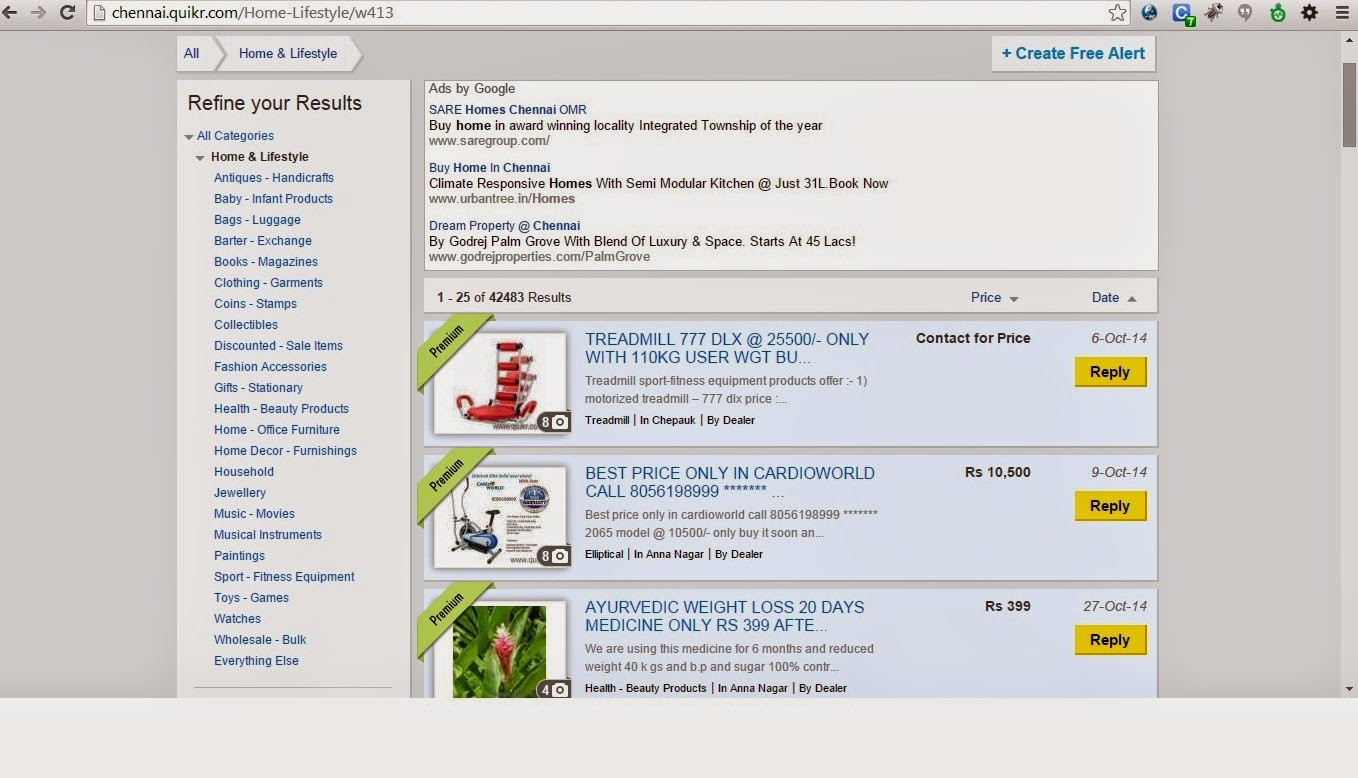Open the browser settings gear icon
This screenshot has height=778, width=1358.
coord(1308,13)
